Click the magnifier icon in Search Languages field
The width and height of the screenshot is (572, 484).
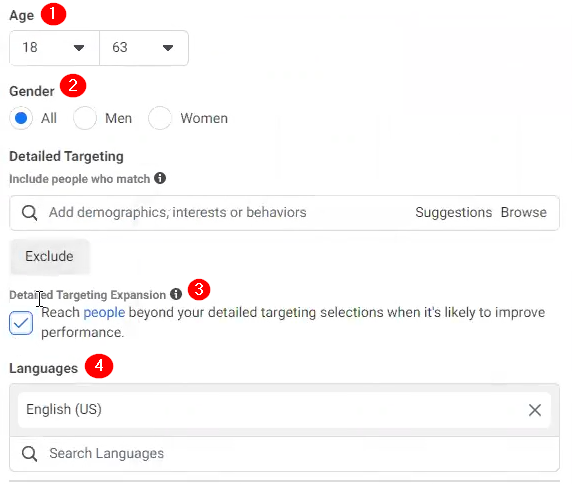coord(29,454)
